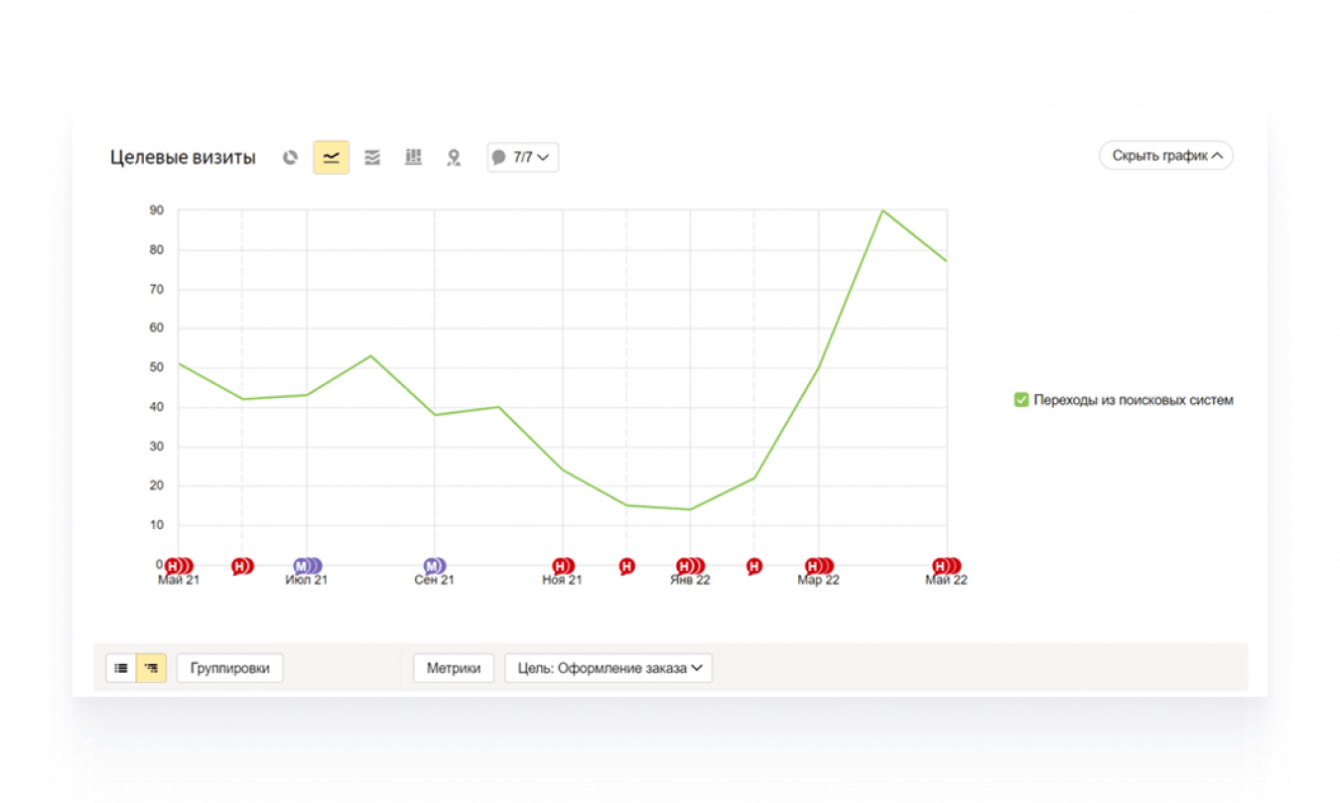Click the Июл 21 axis label
The height and width of the screenshot is (803, 1340).
(306, 580)
